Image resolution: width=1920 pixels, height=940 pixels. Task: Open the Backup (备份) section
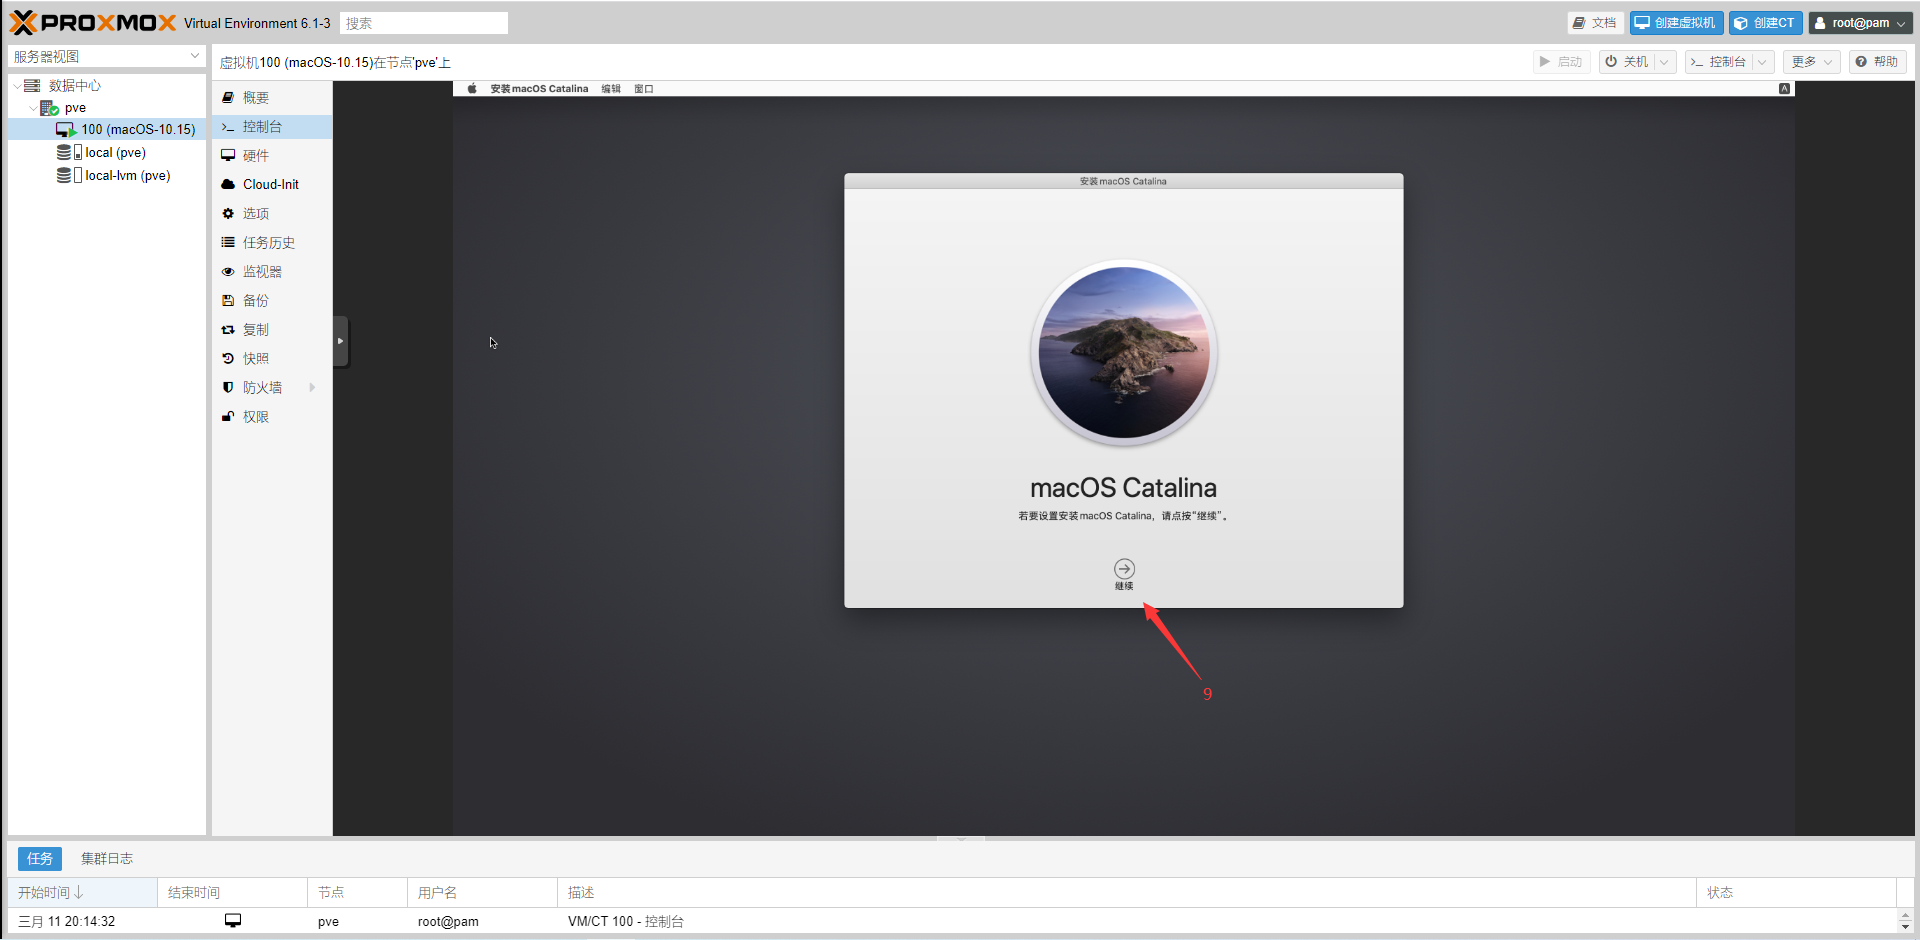(255, 301)
